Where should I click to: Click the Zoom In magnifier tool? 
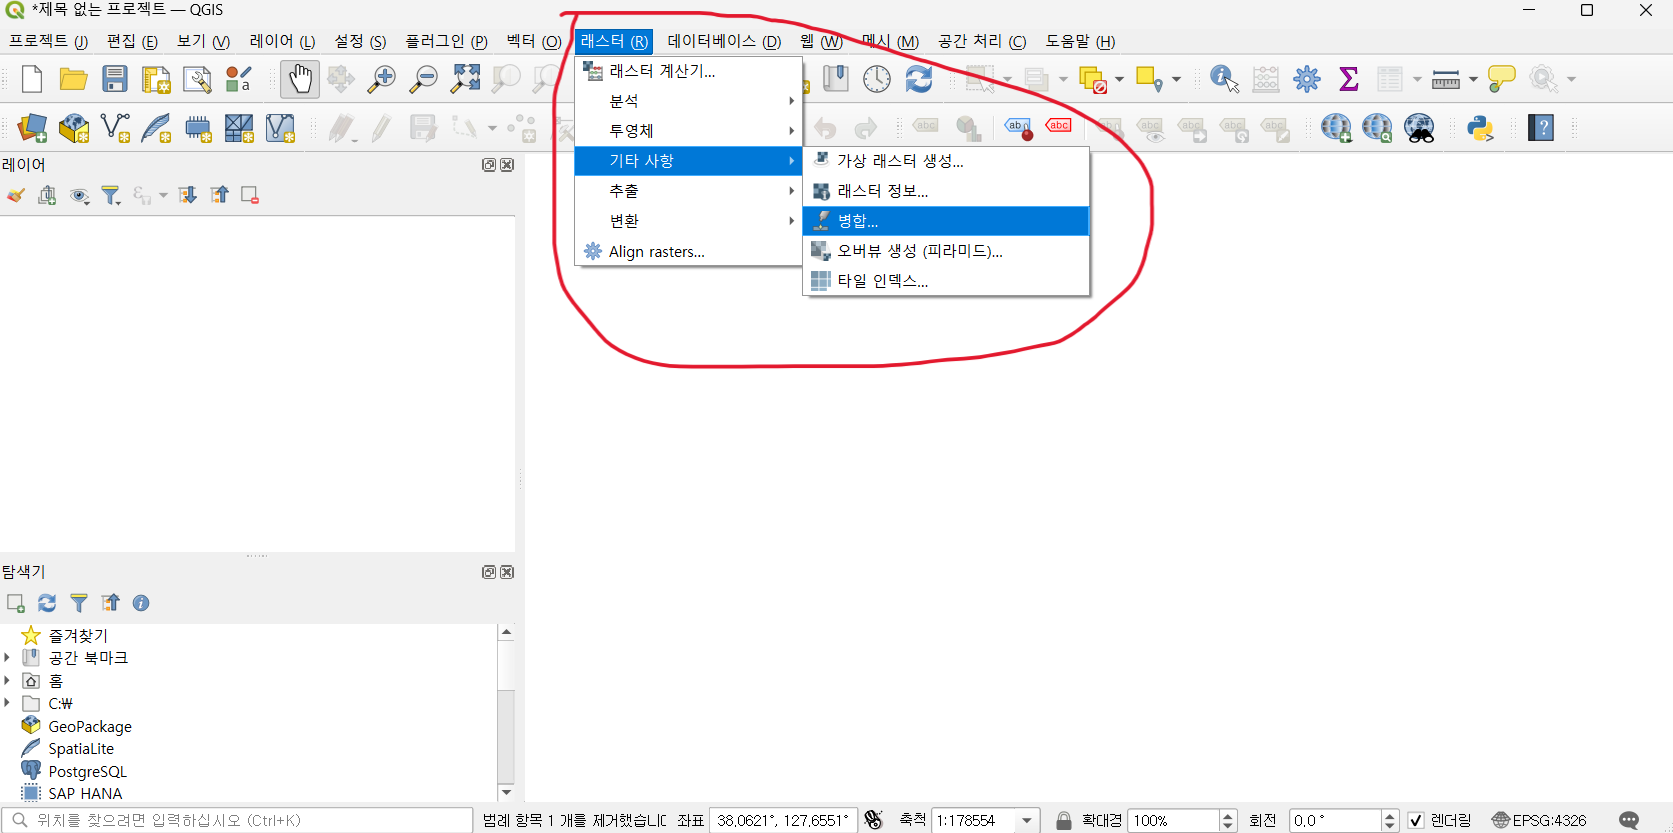381,79
